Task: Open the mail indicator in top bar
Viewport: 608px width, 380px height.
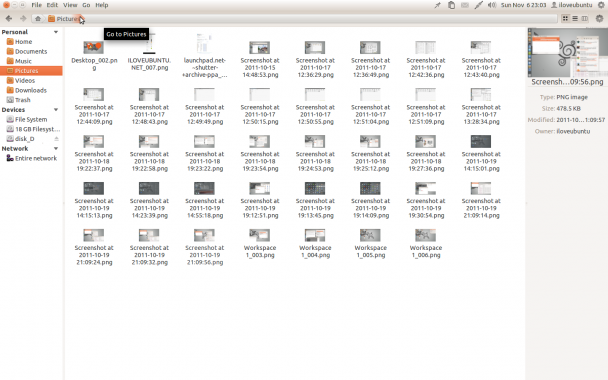Action: [465, 5]
